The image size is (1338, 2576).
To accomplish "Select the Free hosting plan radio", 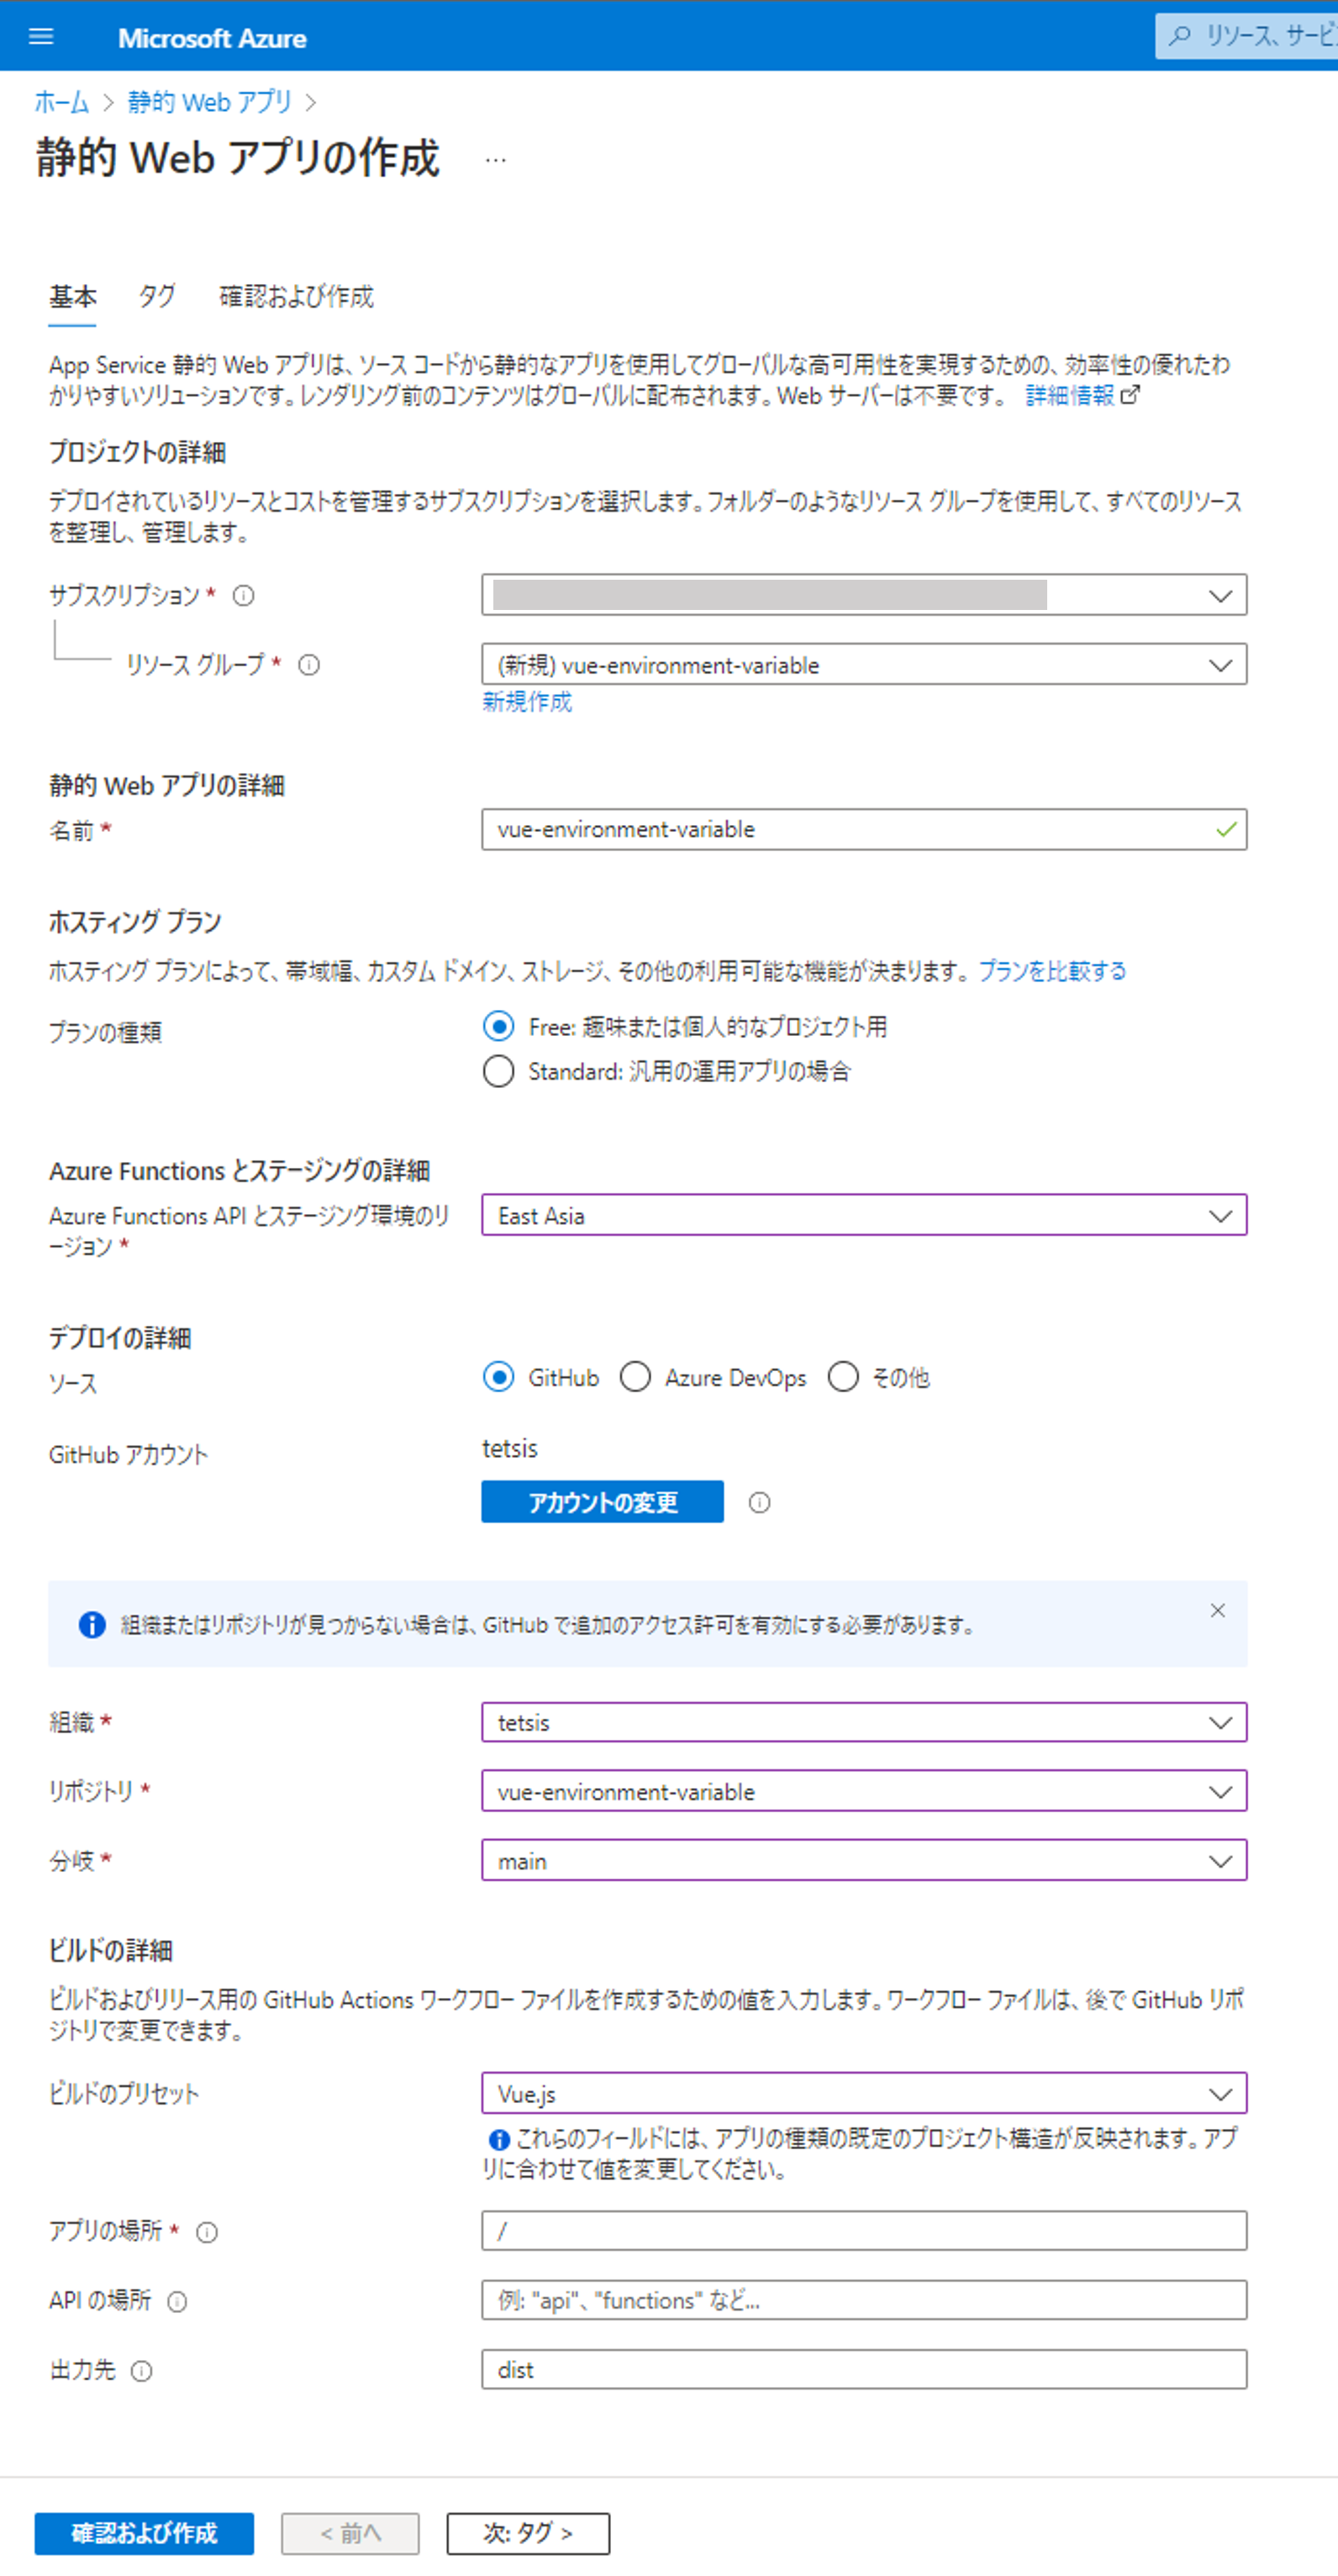I will click(x=498, y=1027).
